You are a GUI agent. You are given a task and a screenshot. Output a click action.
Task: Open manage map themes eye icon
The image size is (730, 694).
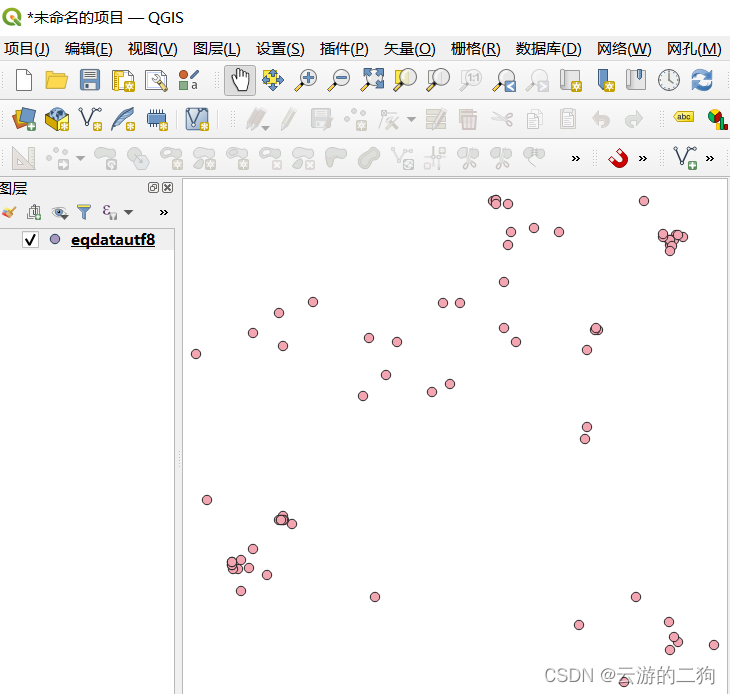(60, 213)
